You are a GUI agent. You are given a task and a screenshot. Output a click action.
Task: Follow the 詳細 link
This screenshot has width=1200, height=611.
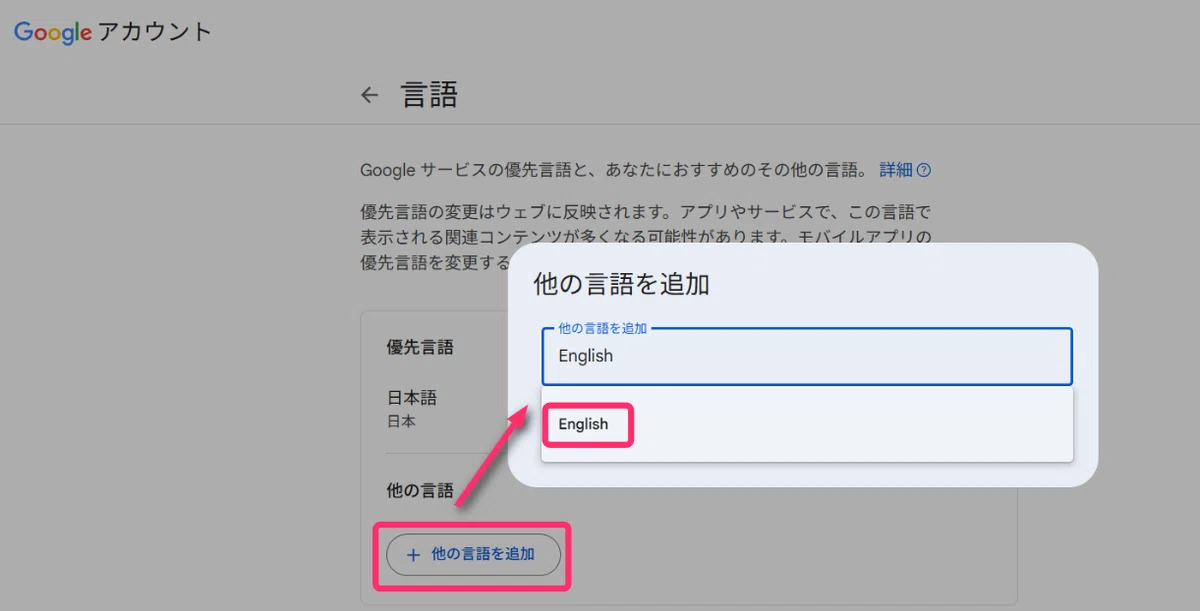(896, 170)
